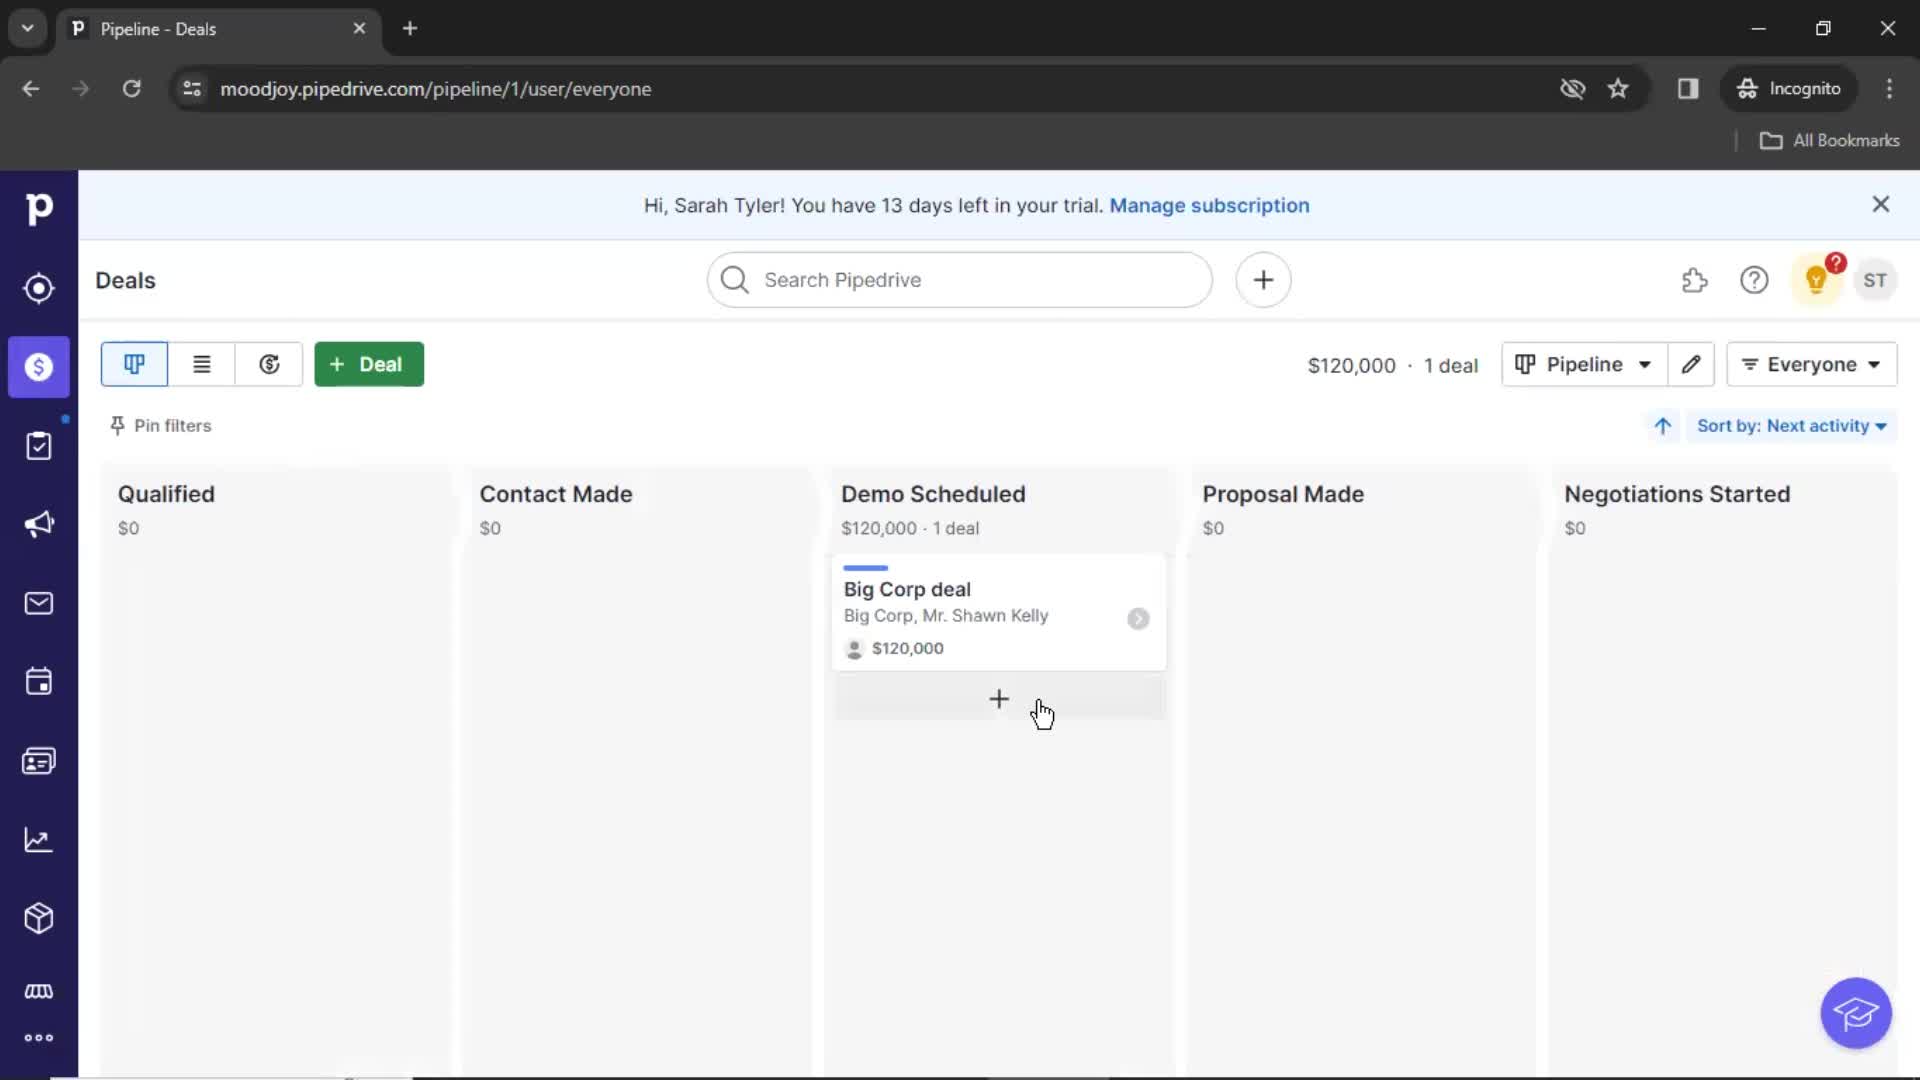Open Leads target icon in sidebar

(39, 288)
